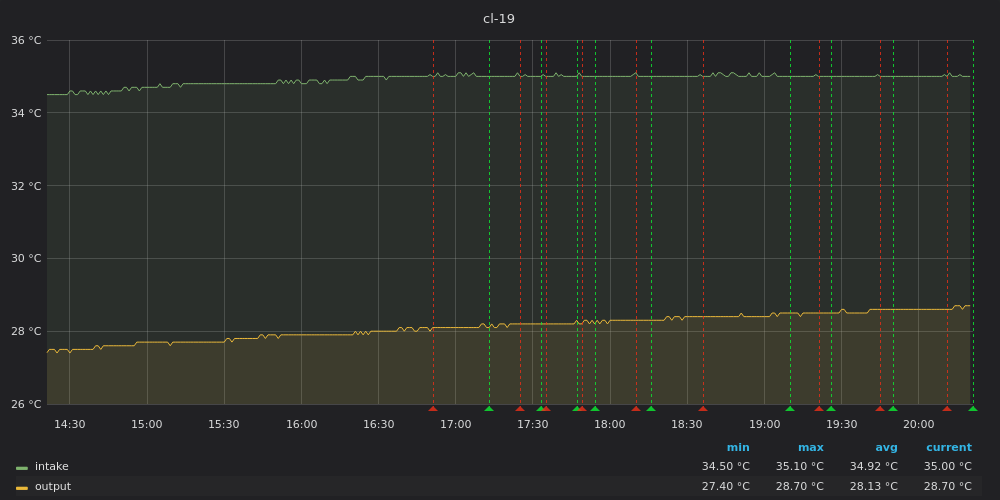The image size is (1000, 500).
Task: Open the cl-19 panel title menu
Action: click(498, 19)
